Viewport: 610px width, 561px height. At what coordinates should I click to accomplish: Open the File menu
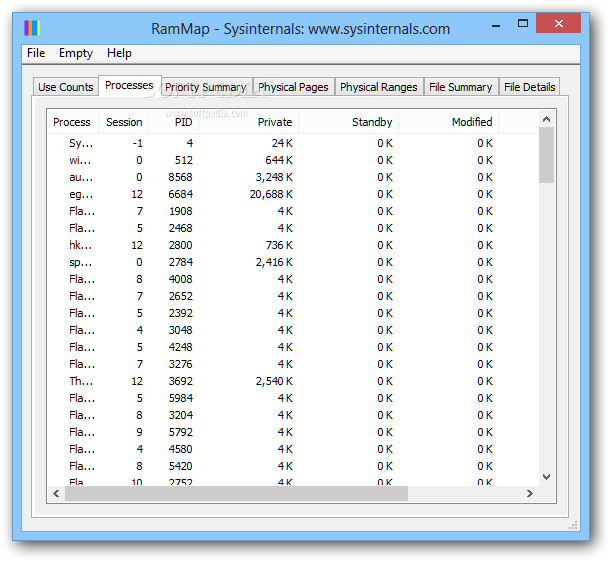point(36,53)
